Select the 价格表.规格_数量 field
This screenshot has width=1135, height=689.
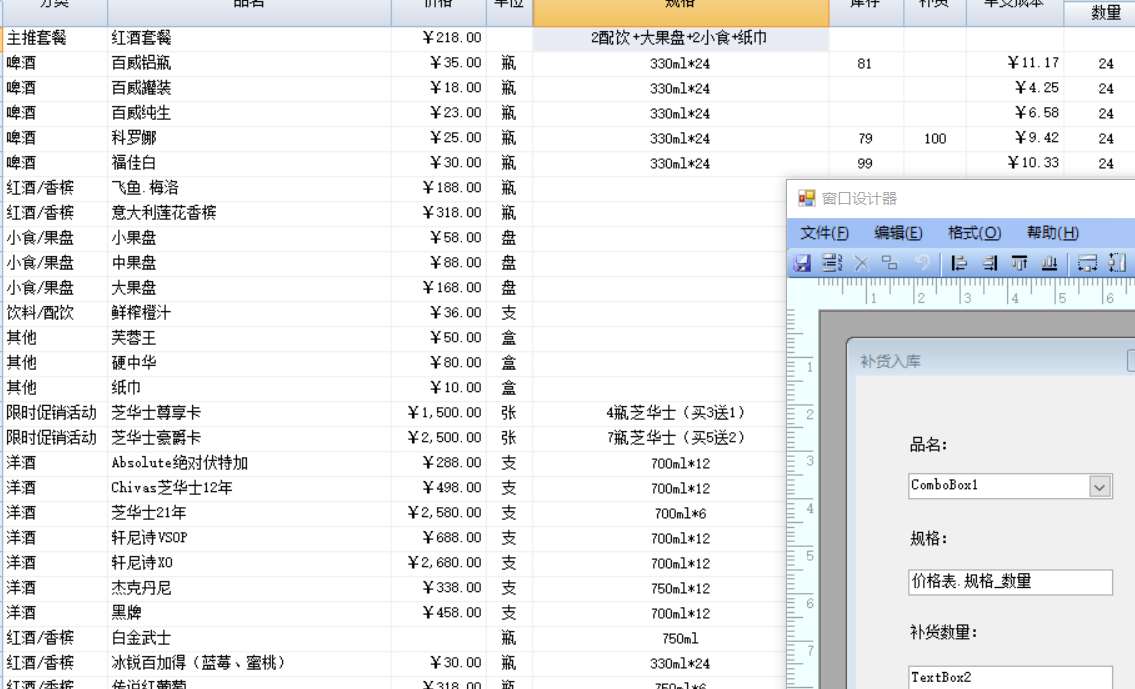pyautogui.click(x=1010, y=582)
